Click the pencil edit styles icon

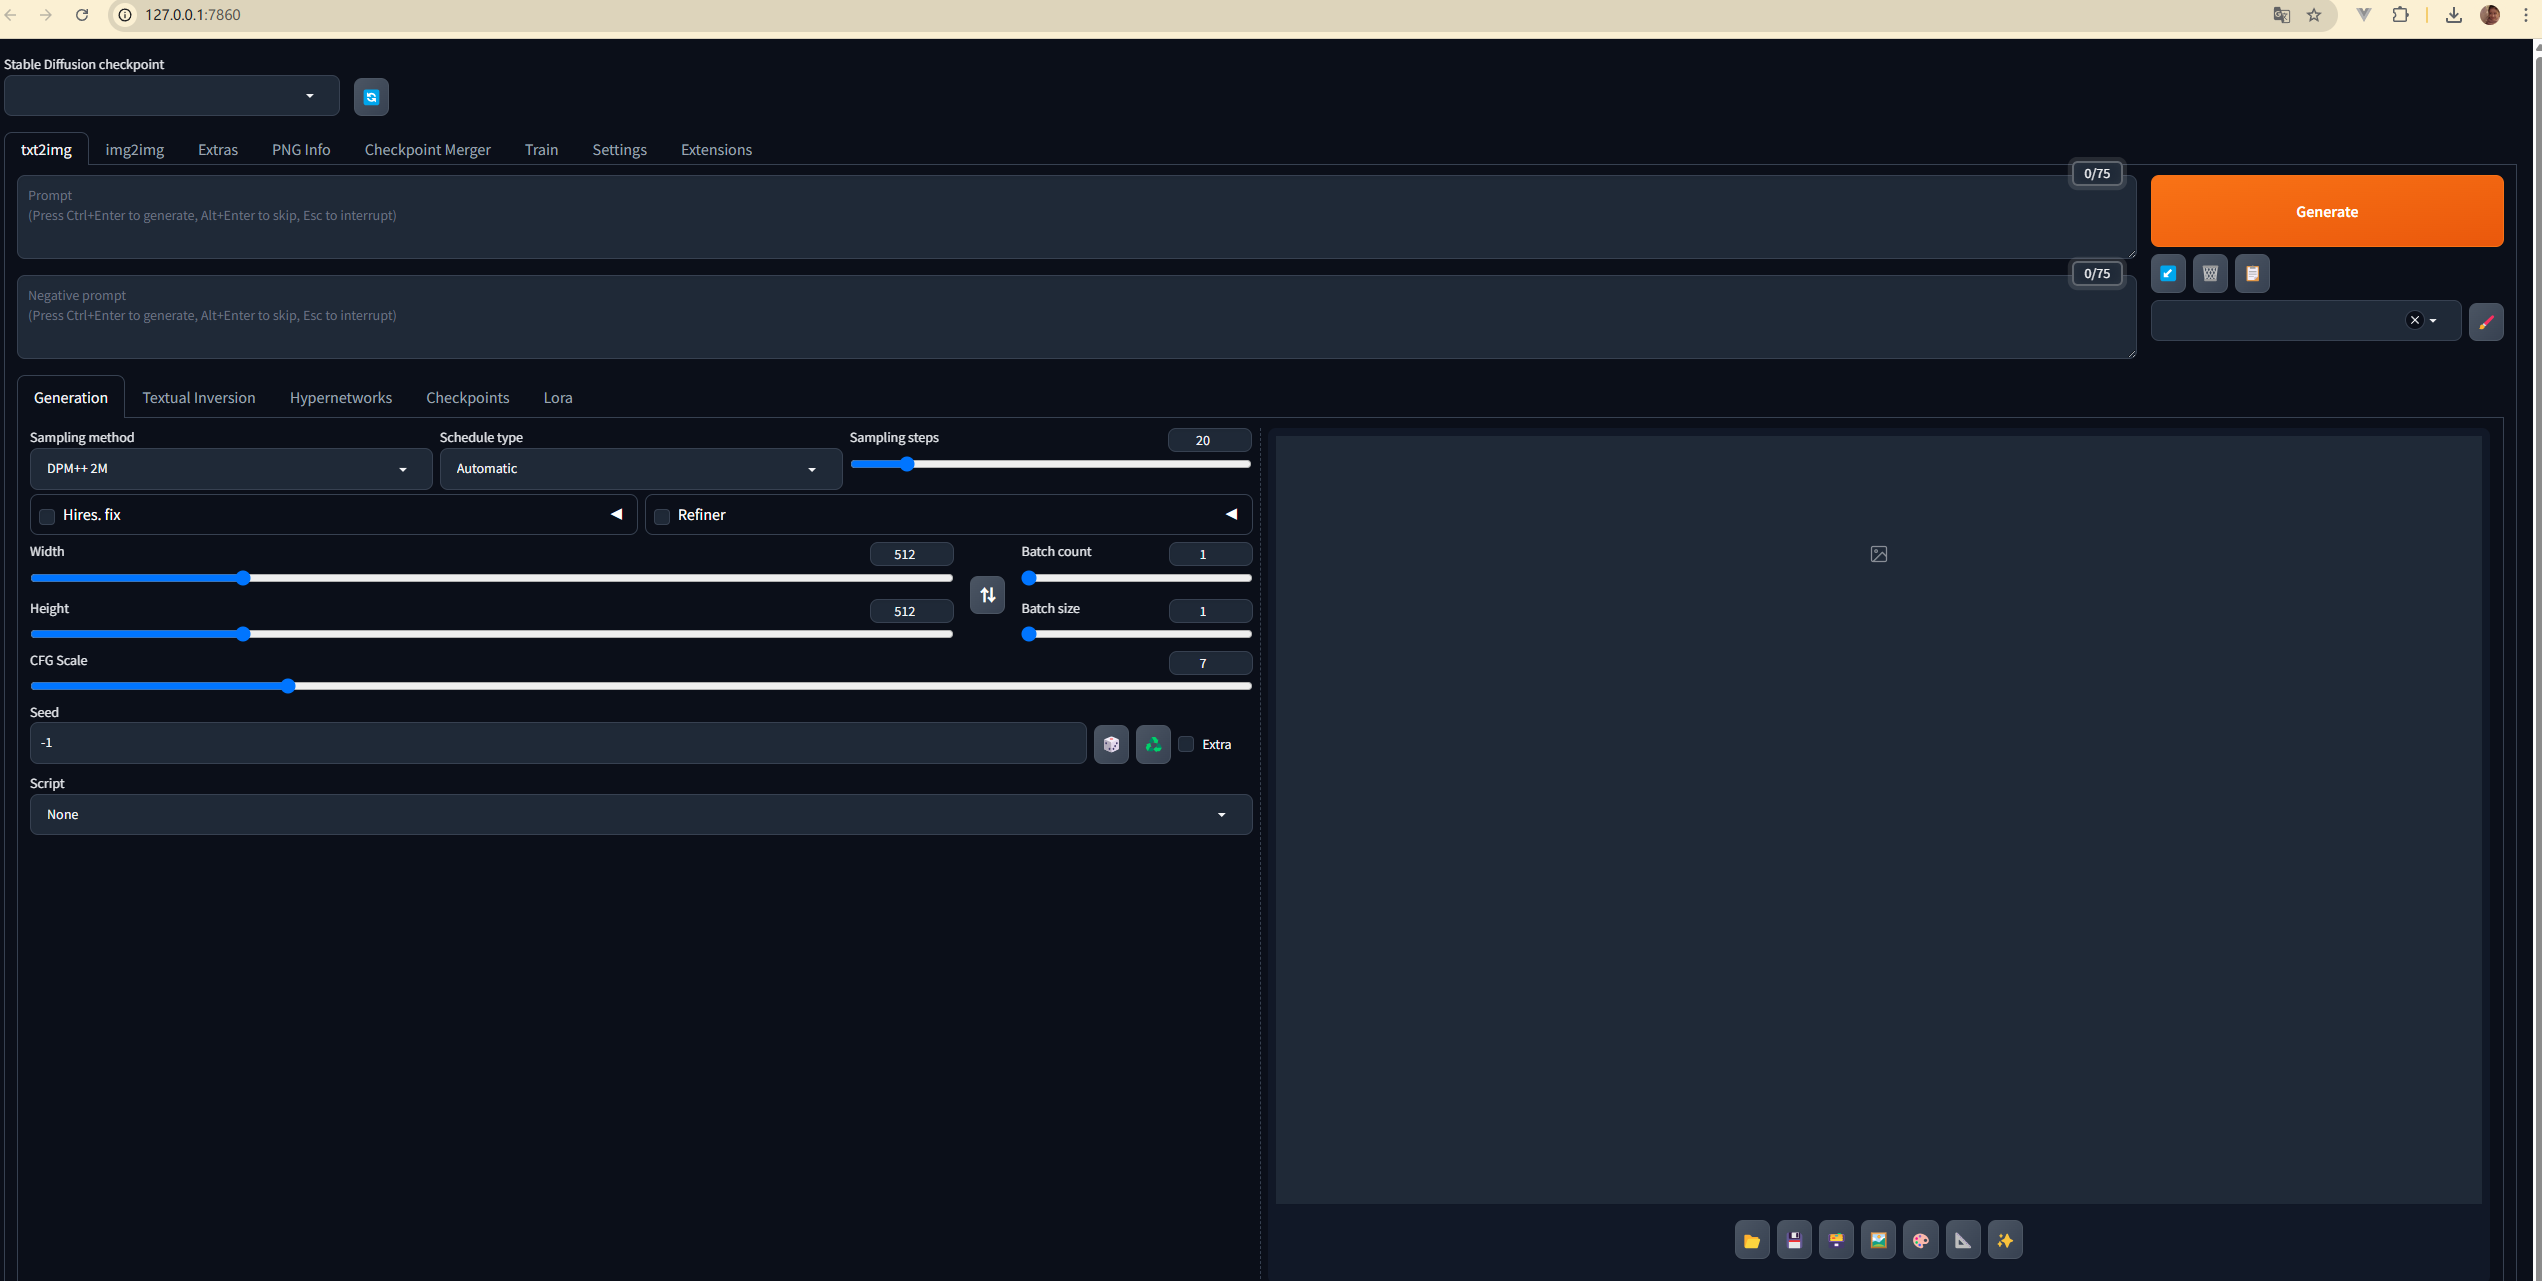click(2485, 321)
